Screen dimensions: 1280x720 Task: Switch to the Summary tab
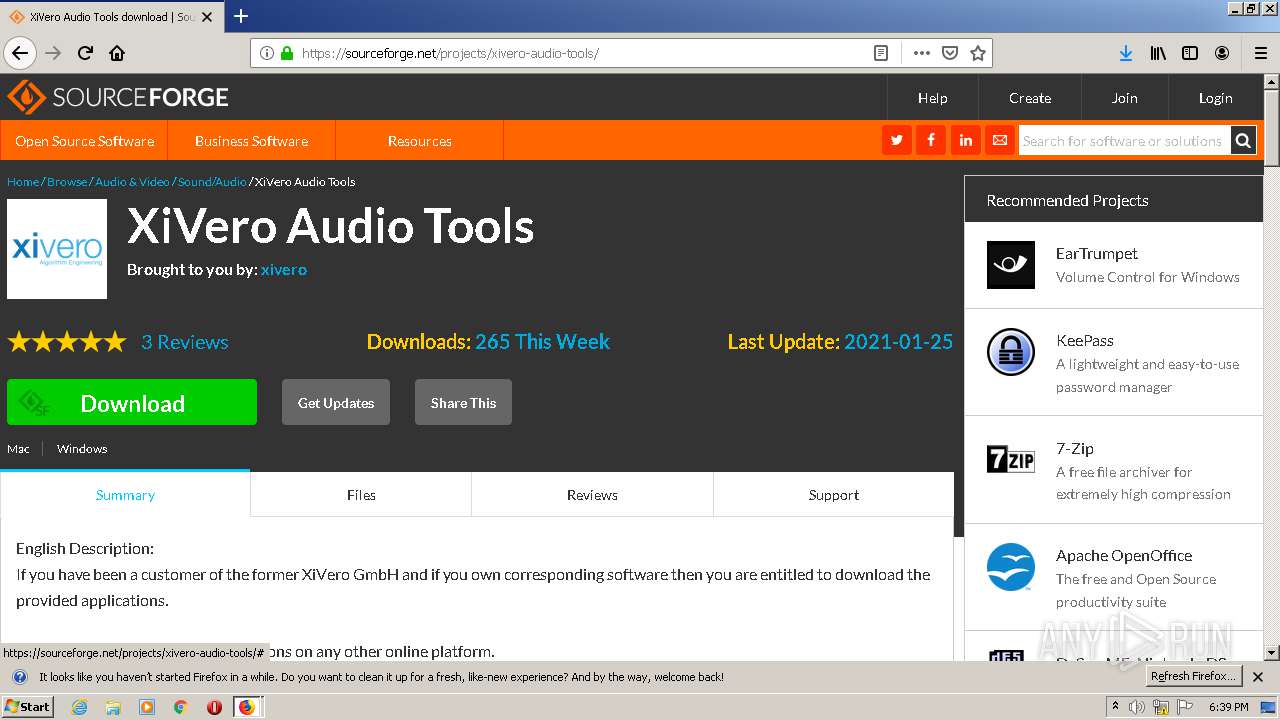coord(125,494)
